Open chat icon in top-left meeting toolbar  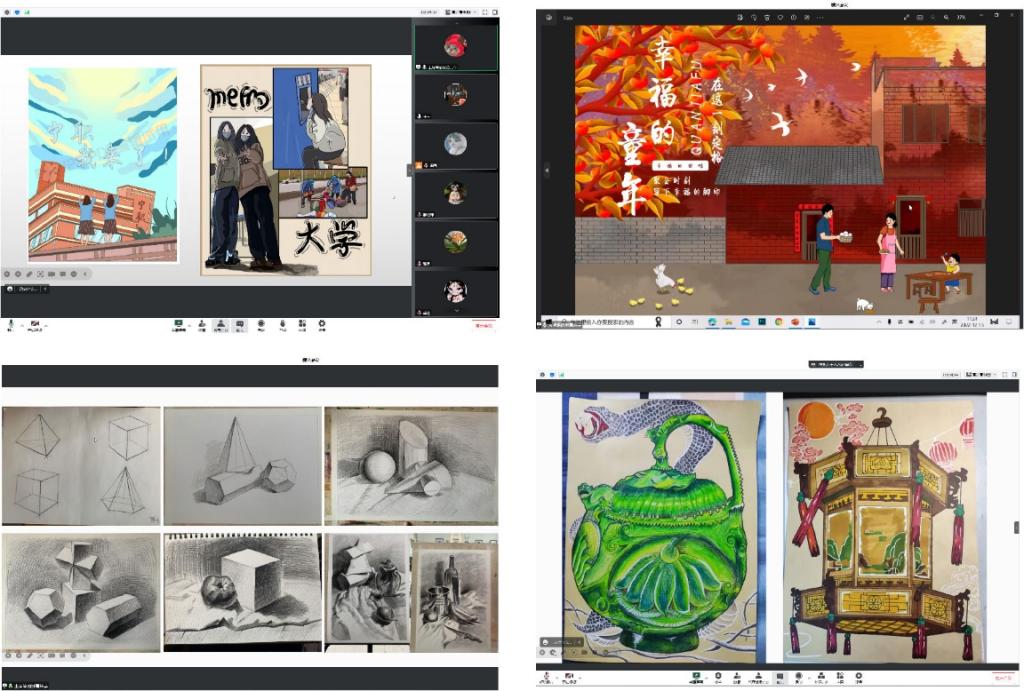point(240,324)
